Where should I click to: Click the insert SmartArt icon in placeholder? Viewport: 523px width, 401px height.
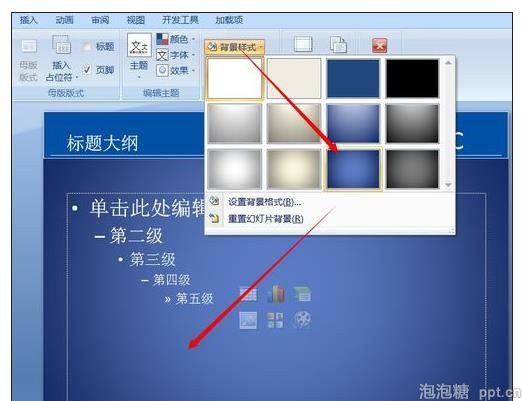pos(302,295)
